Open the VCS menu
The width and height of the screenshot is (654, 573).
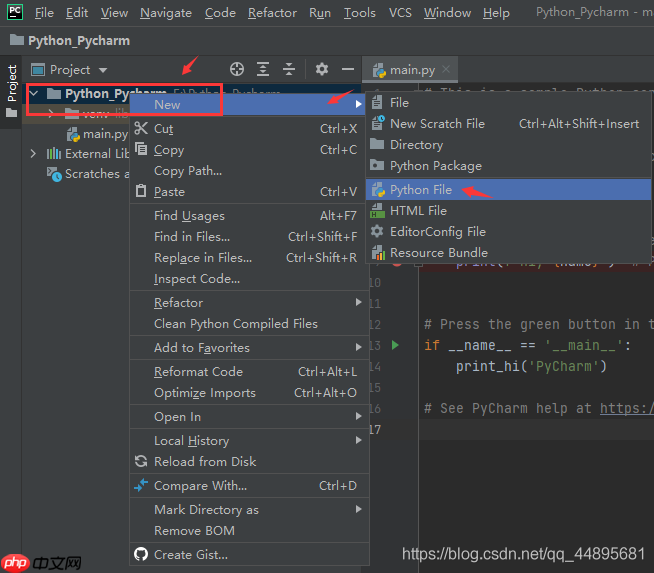[x=400, y=13]
